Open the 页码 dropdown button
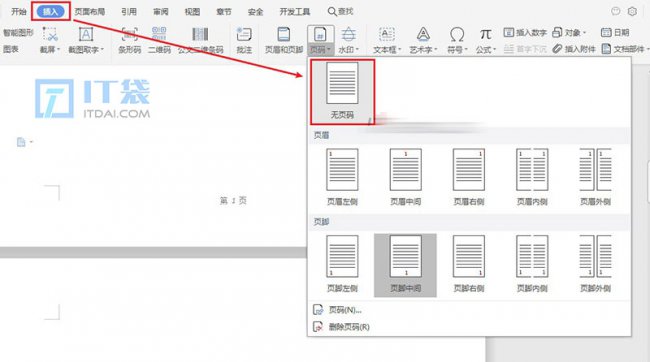This screenshot has width=650, height=362. point(320,40)
